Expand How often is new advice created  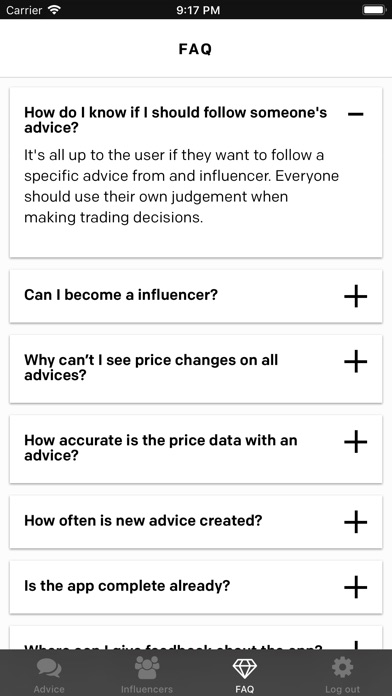(356, 522)
